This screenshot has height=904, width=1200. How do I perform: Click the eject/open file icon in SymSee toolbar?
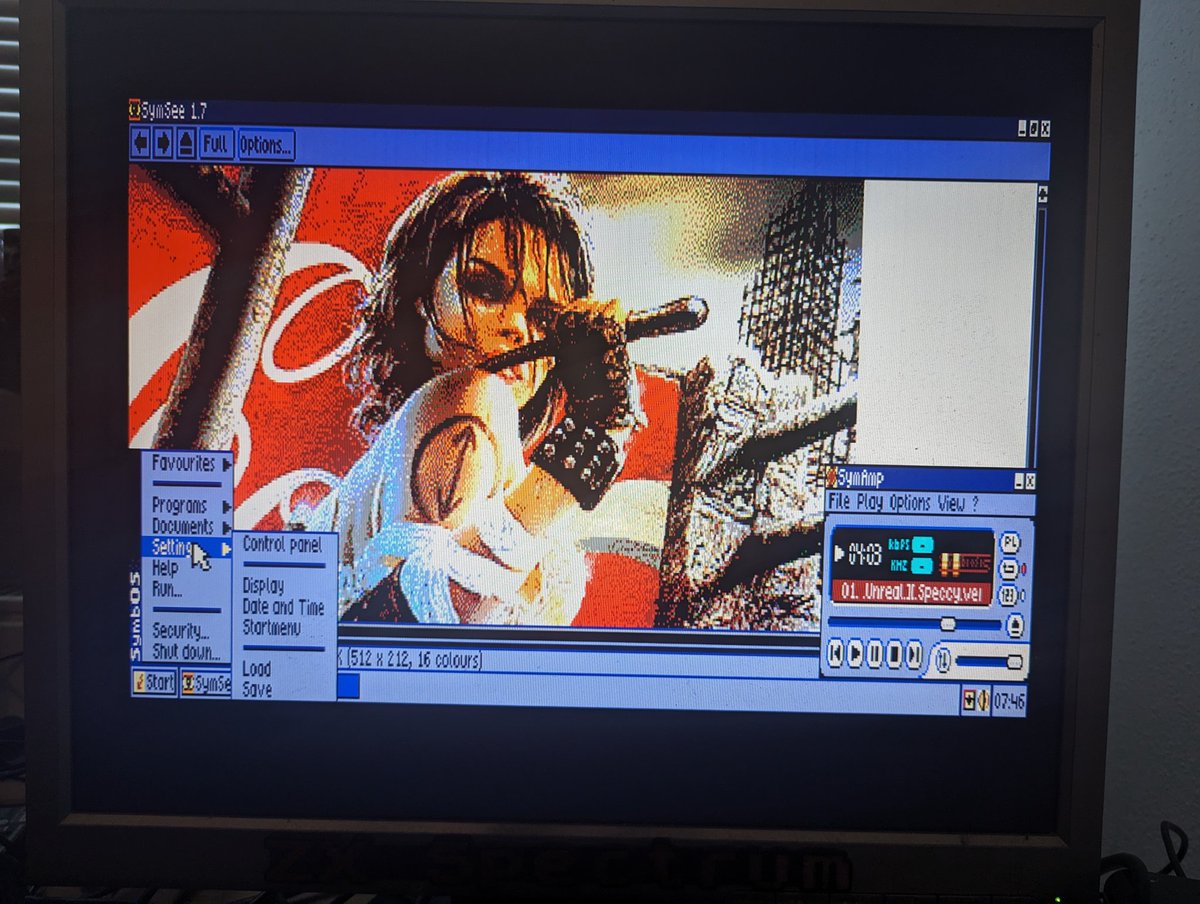186,144
